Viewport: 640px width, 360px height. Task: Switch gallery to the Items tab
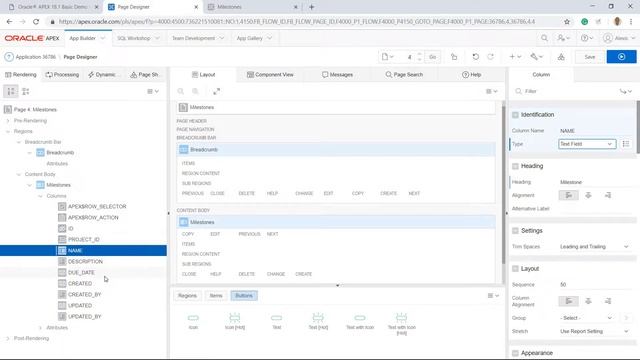216,296
